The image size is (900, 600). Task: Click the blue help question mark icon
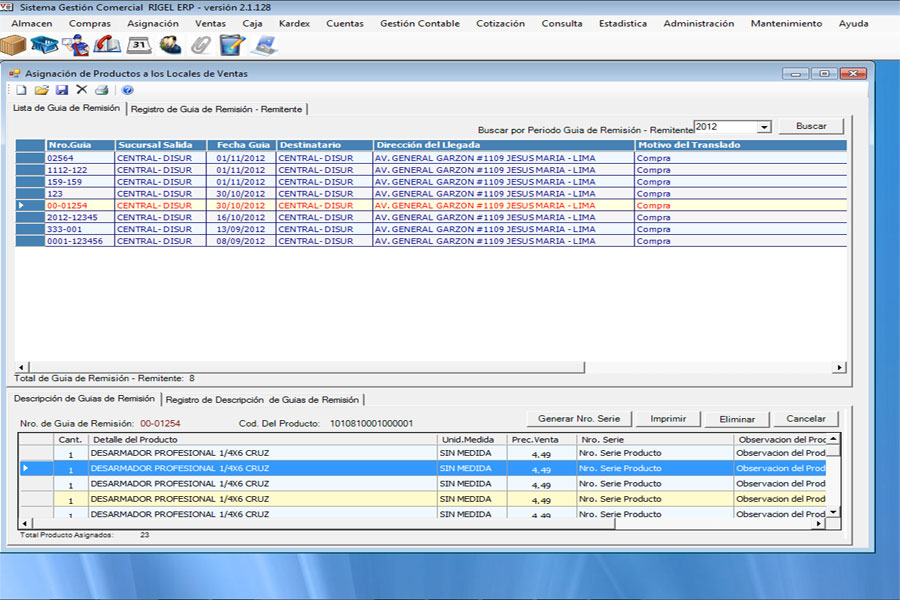pos(127,90)
